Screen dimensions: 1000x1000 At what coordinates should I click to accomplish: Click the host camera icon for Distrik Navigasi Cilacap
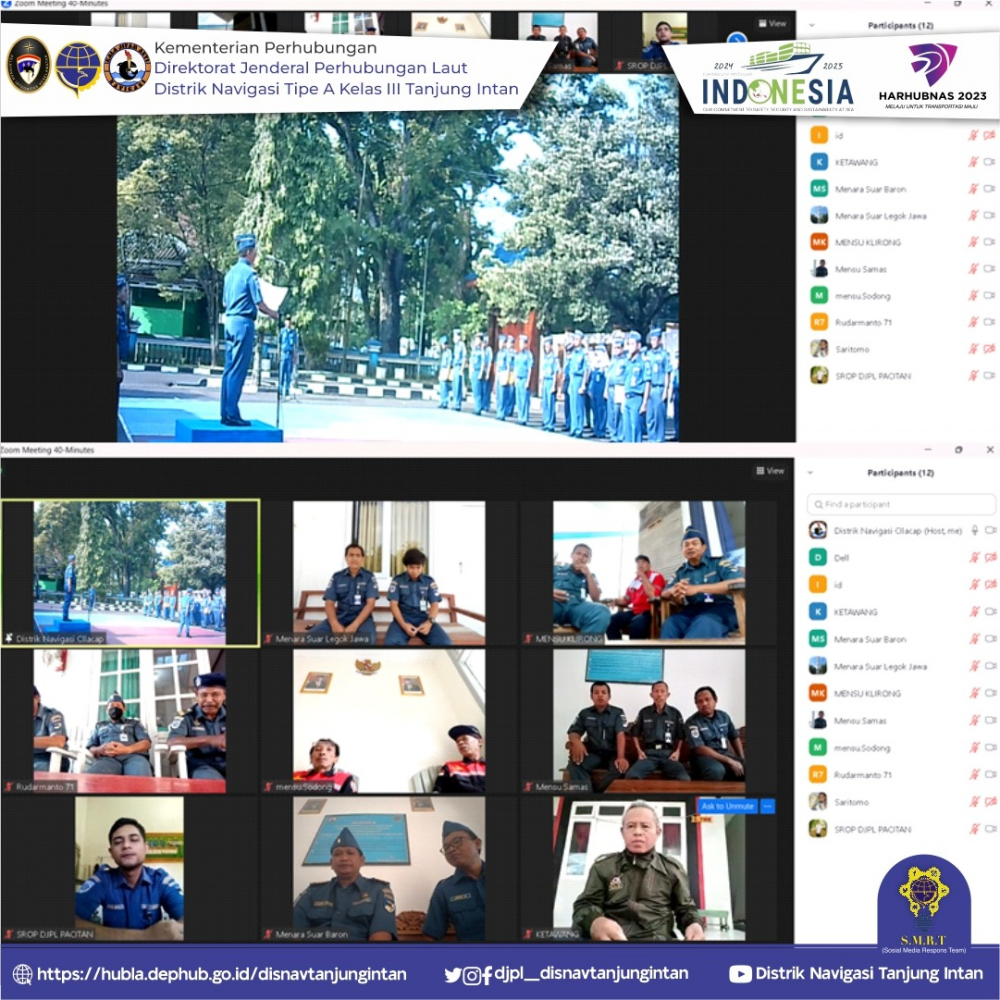pyautogui.click(x=990, y=530)
